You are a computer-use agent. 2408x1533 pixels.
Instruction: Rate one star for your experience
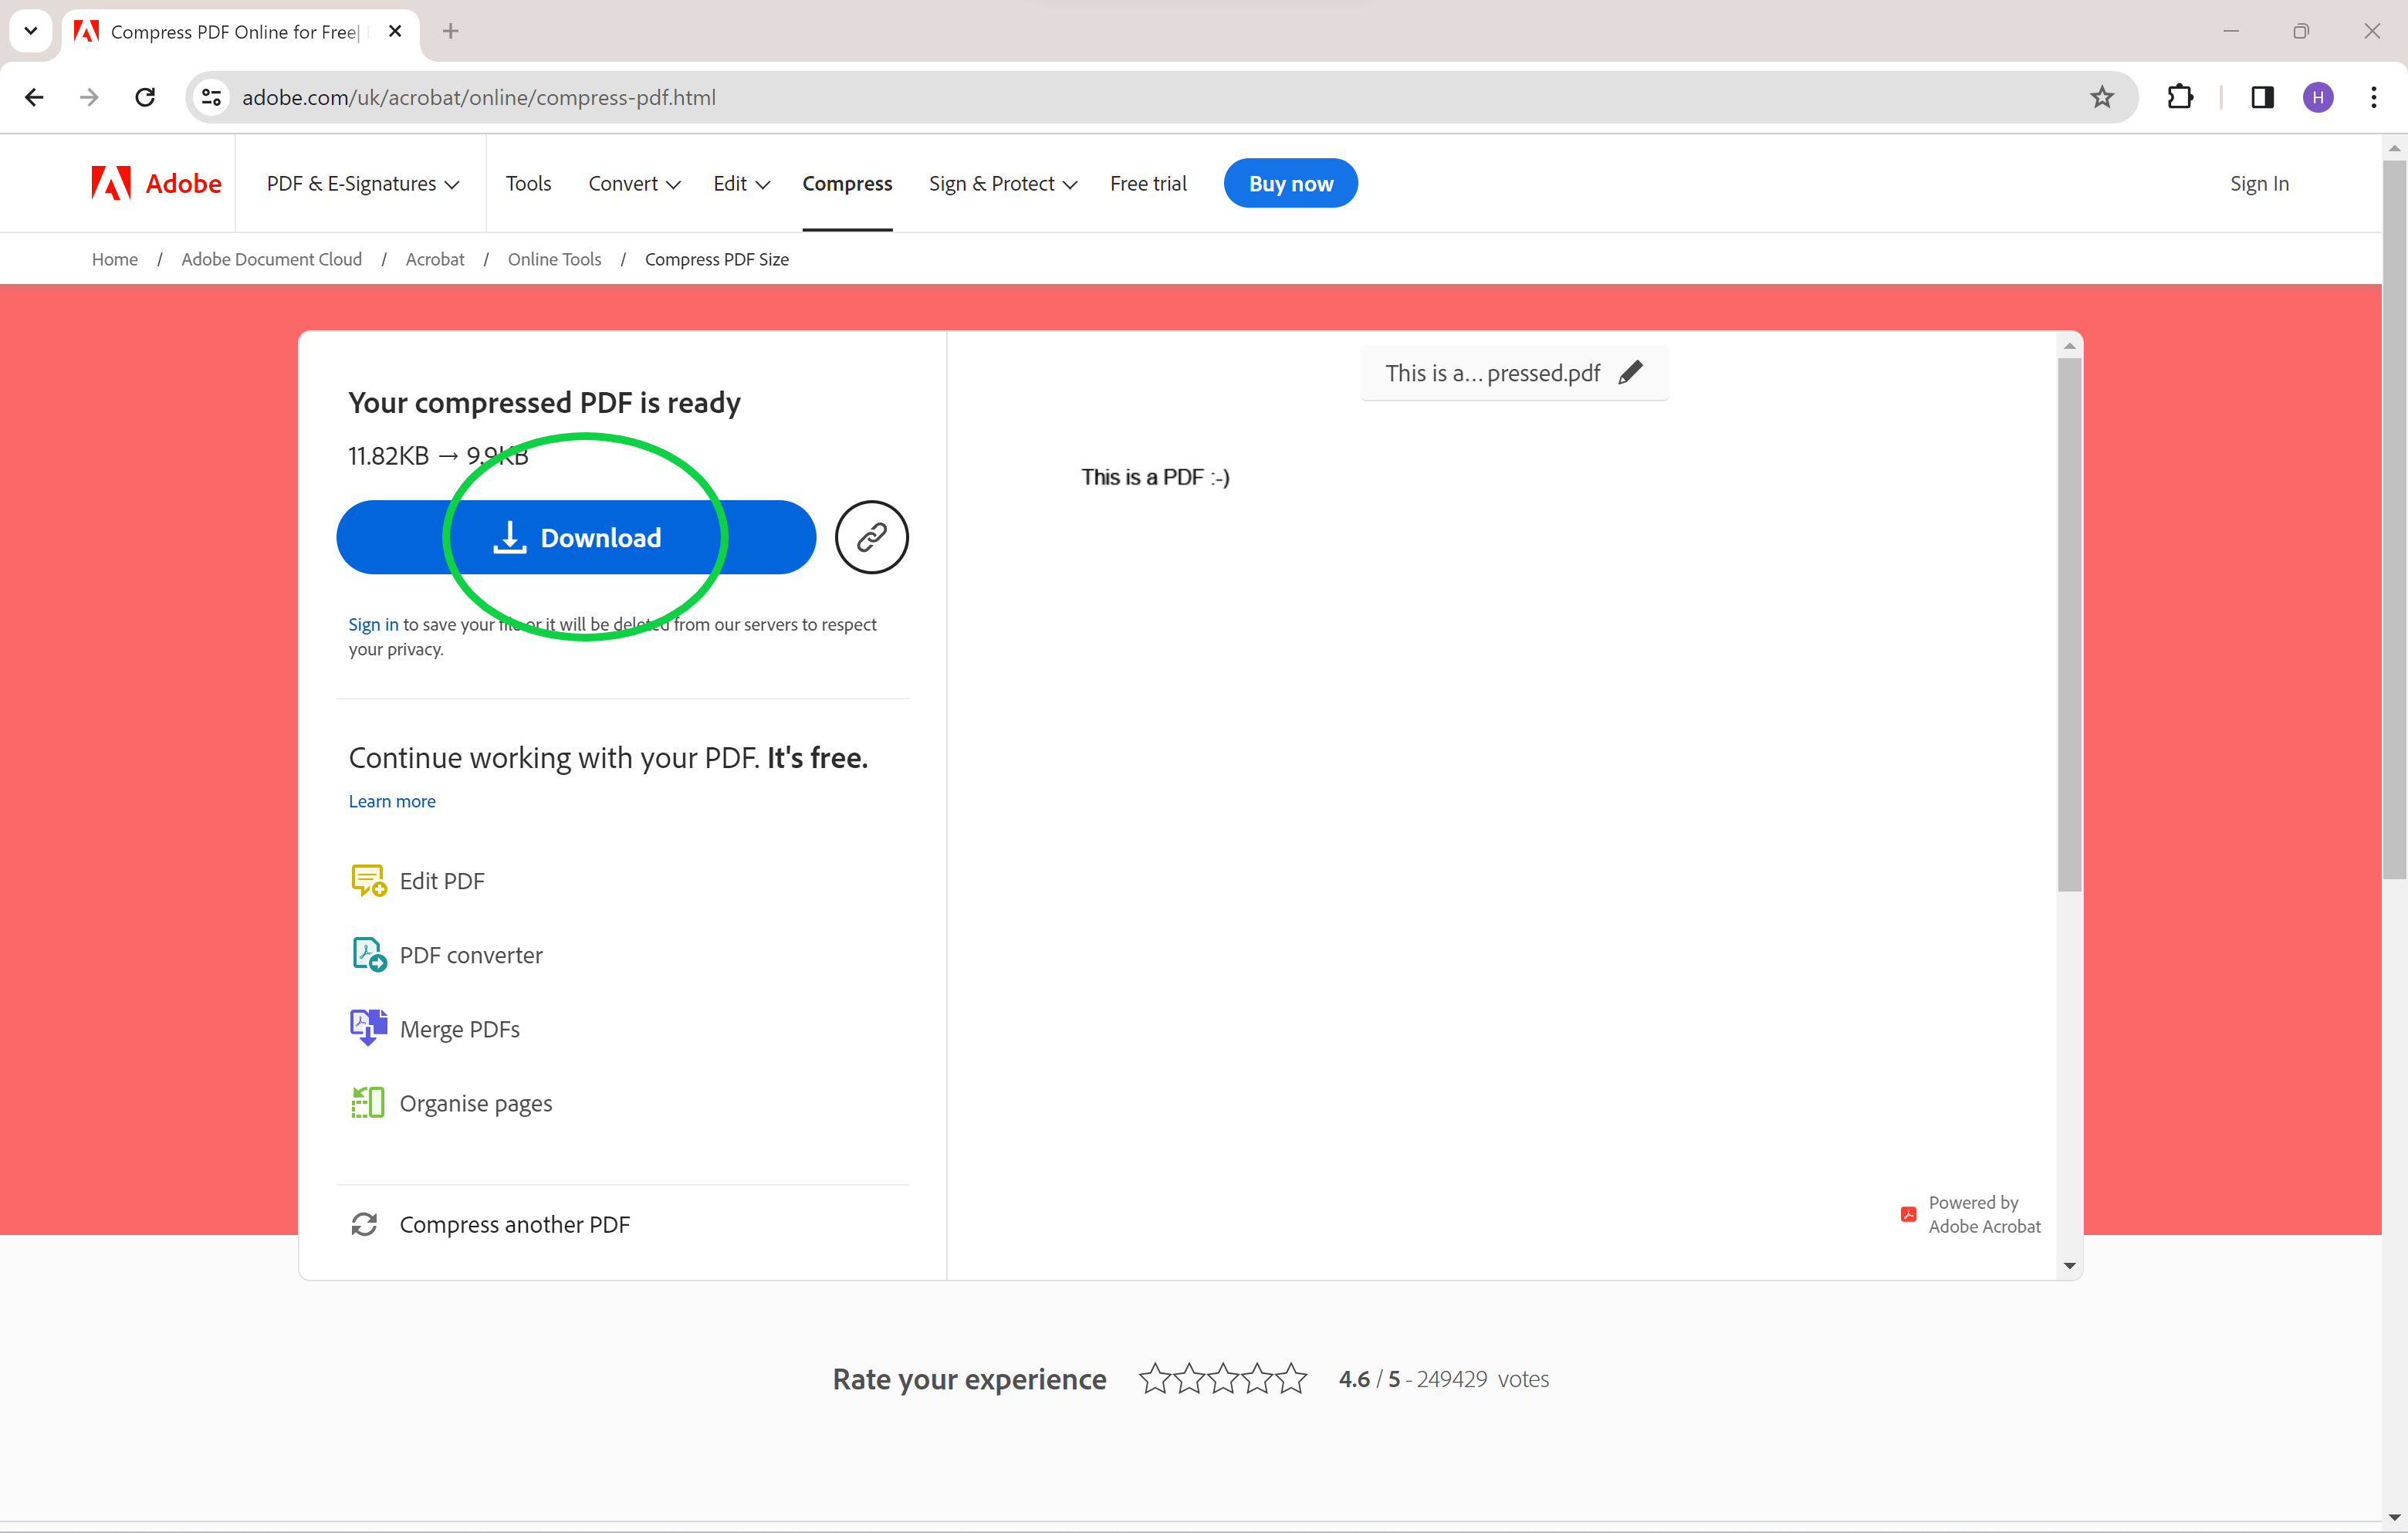(x=1154, y=1378)
